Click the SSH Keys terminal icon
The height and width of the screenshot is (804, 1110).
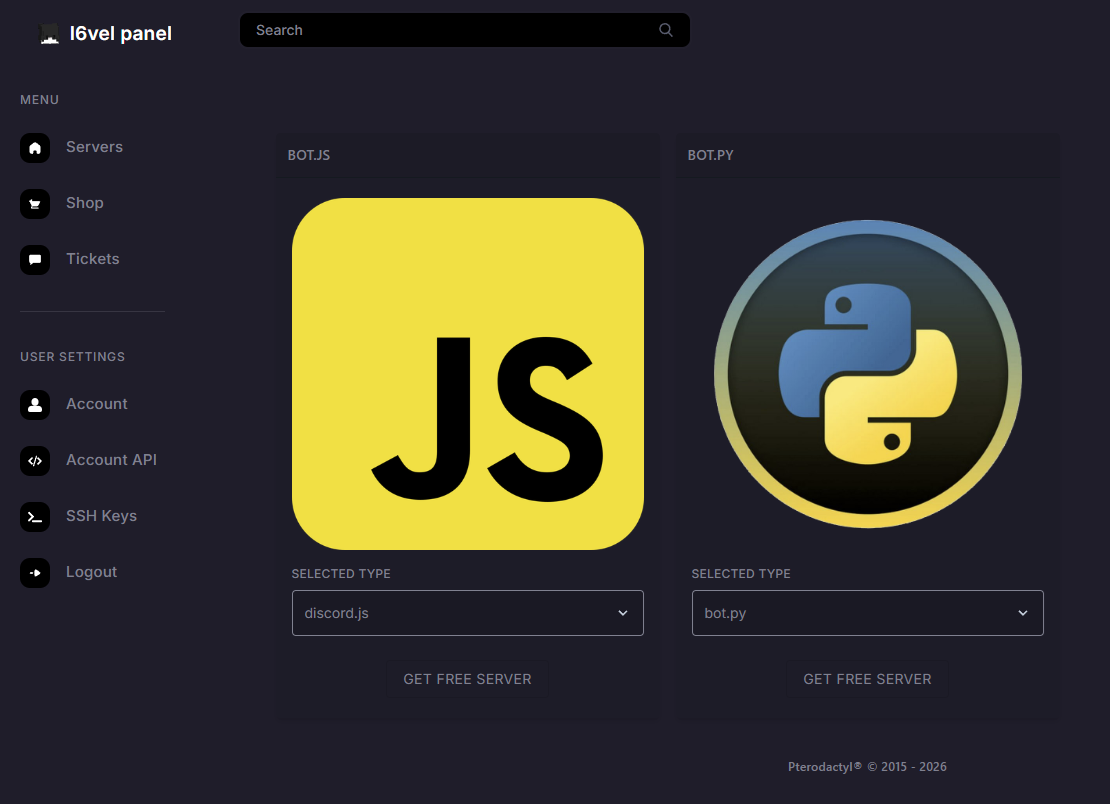[35, 517]
